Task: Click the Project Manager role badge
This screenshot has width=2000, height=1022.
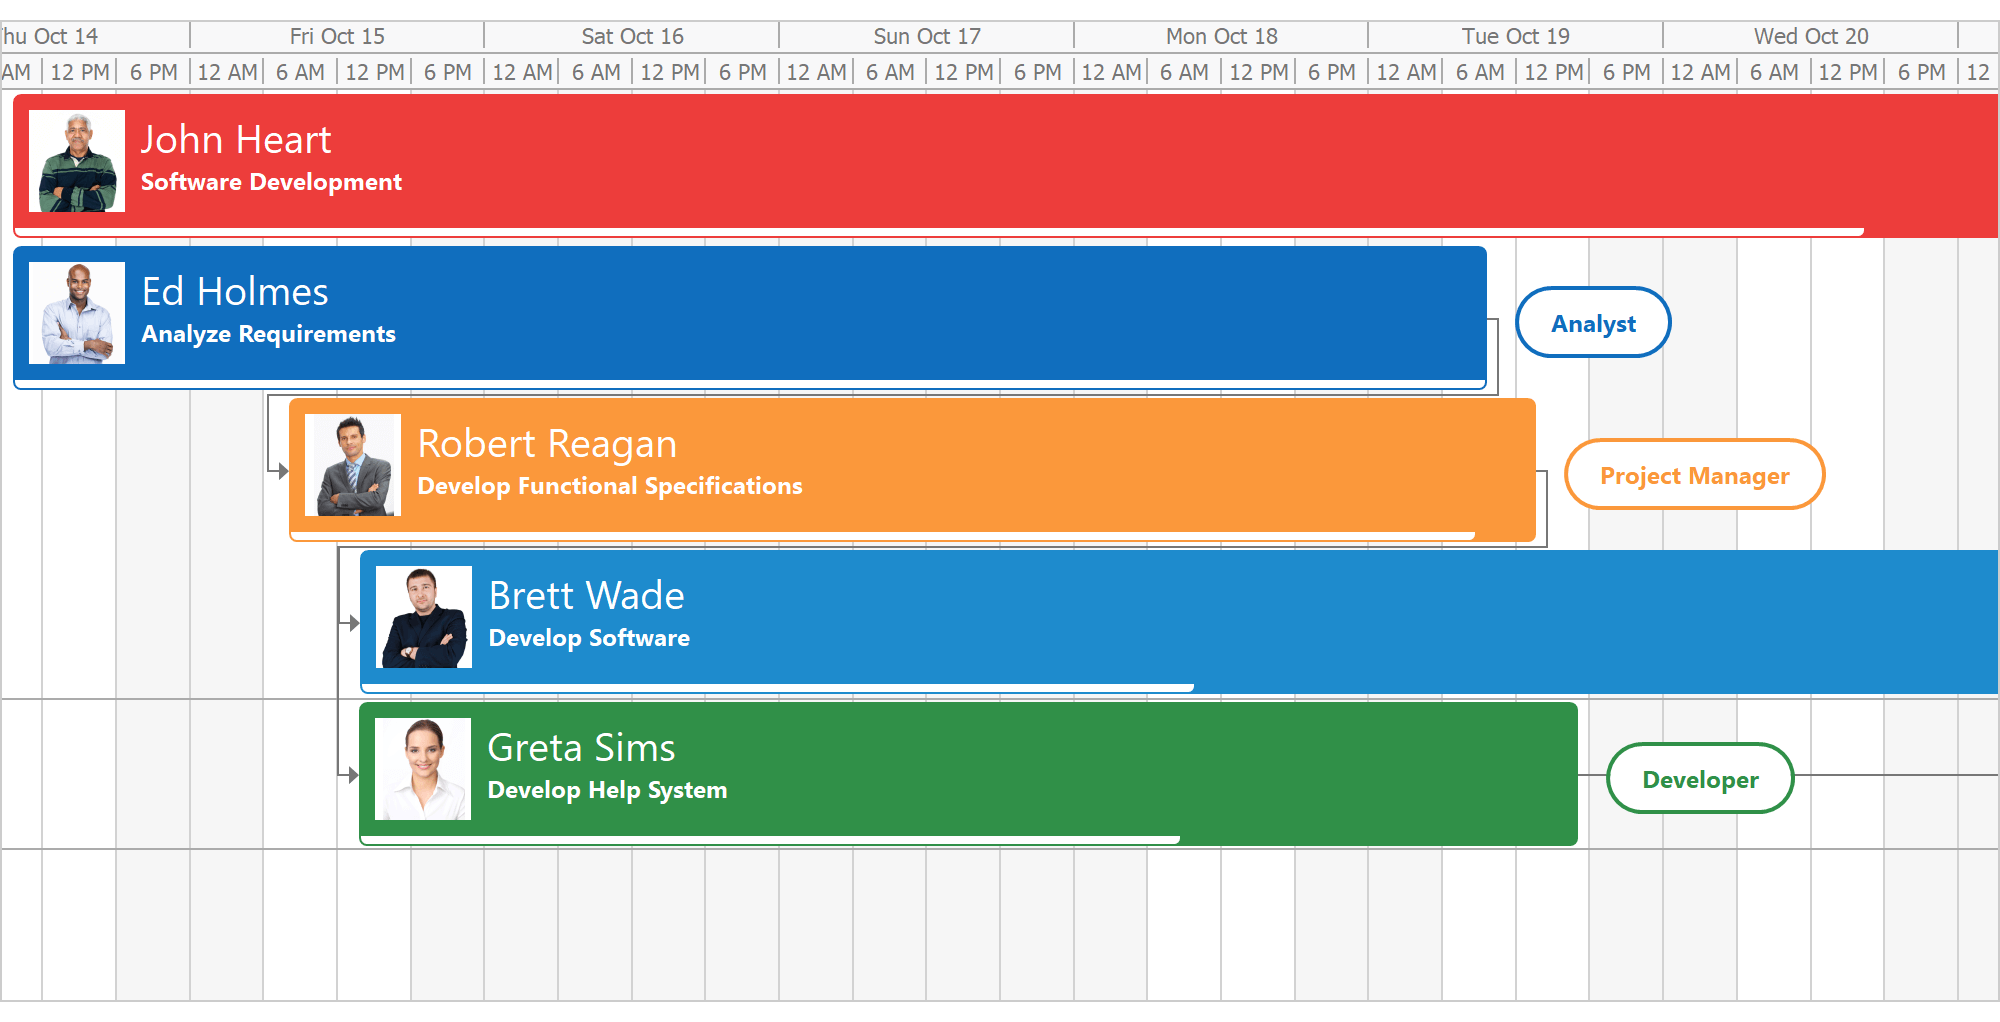Action: [1694, 475]
